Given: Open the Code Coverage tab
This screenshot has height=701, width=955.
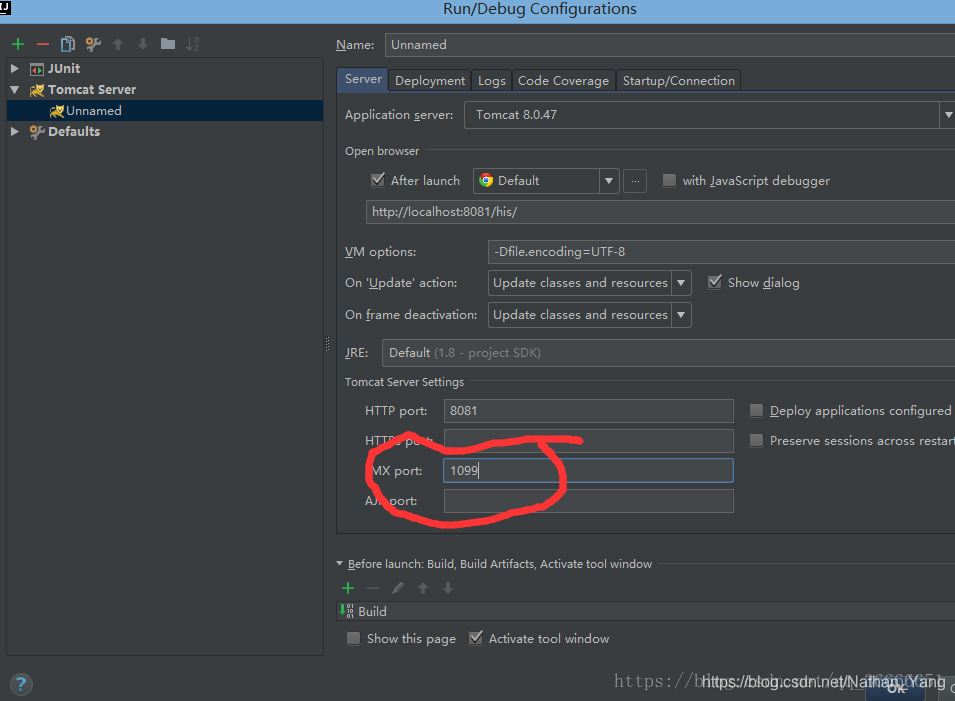Looking at the screenshot, I should coord(563,81).
